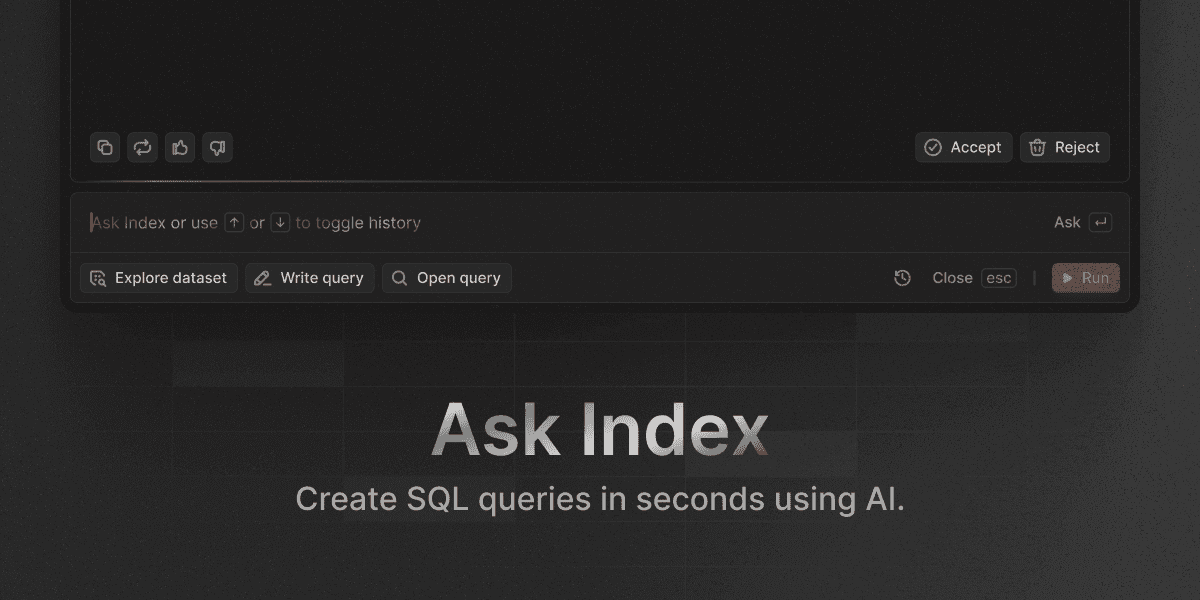Copy the AI response to clipboard
1200x600 pixels.
105,147
